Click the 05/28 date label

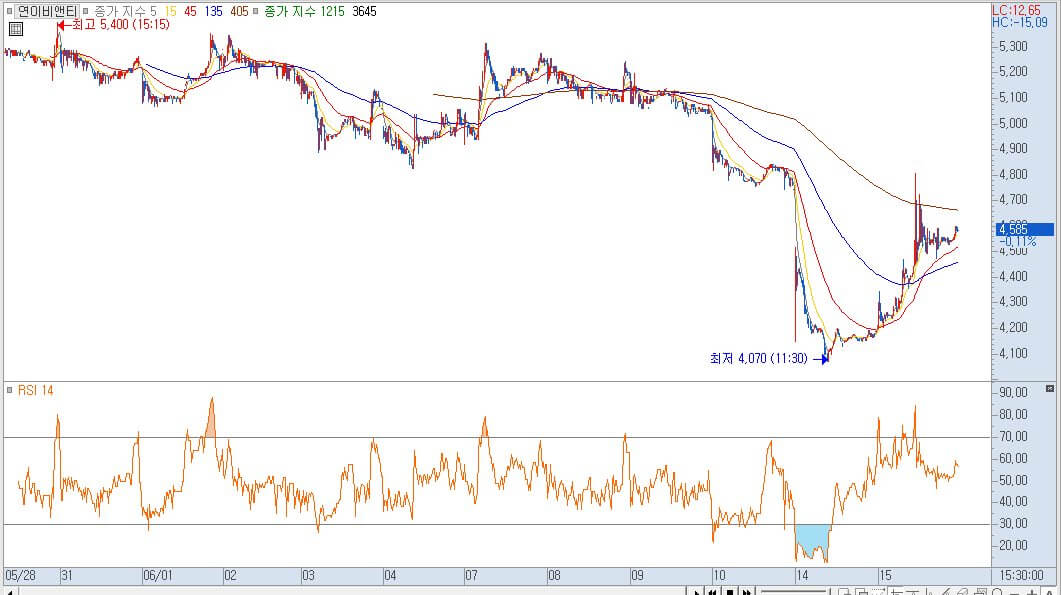click(20, 575)
